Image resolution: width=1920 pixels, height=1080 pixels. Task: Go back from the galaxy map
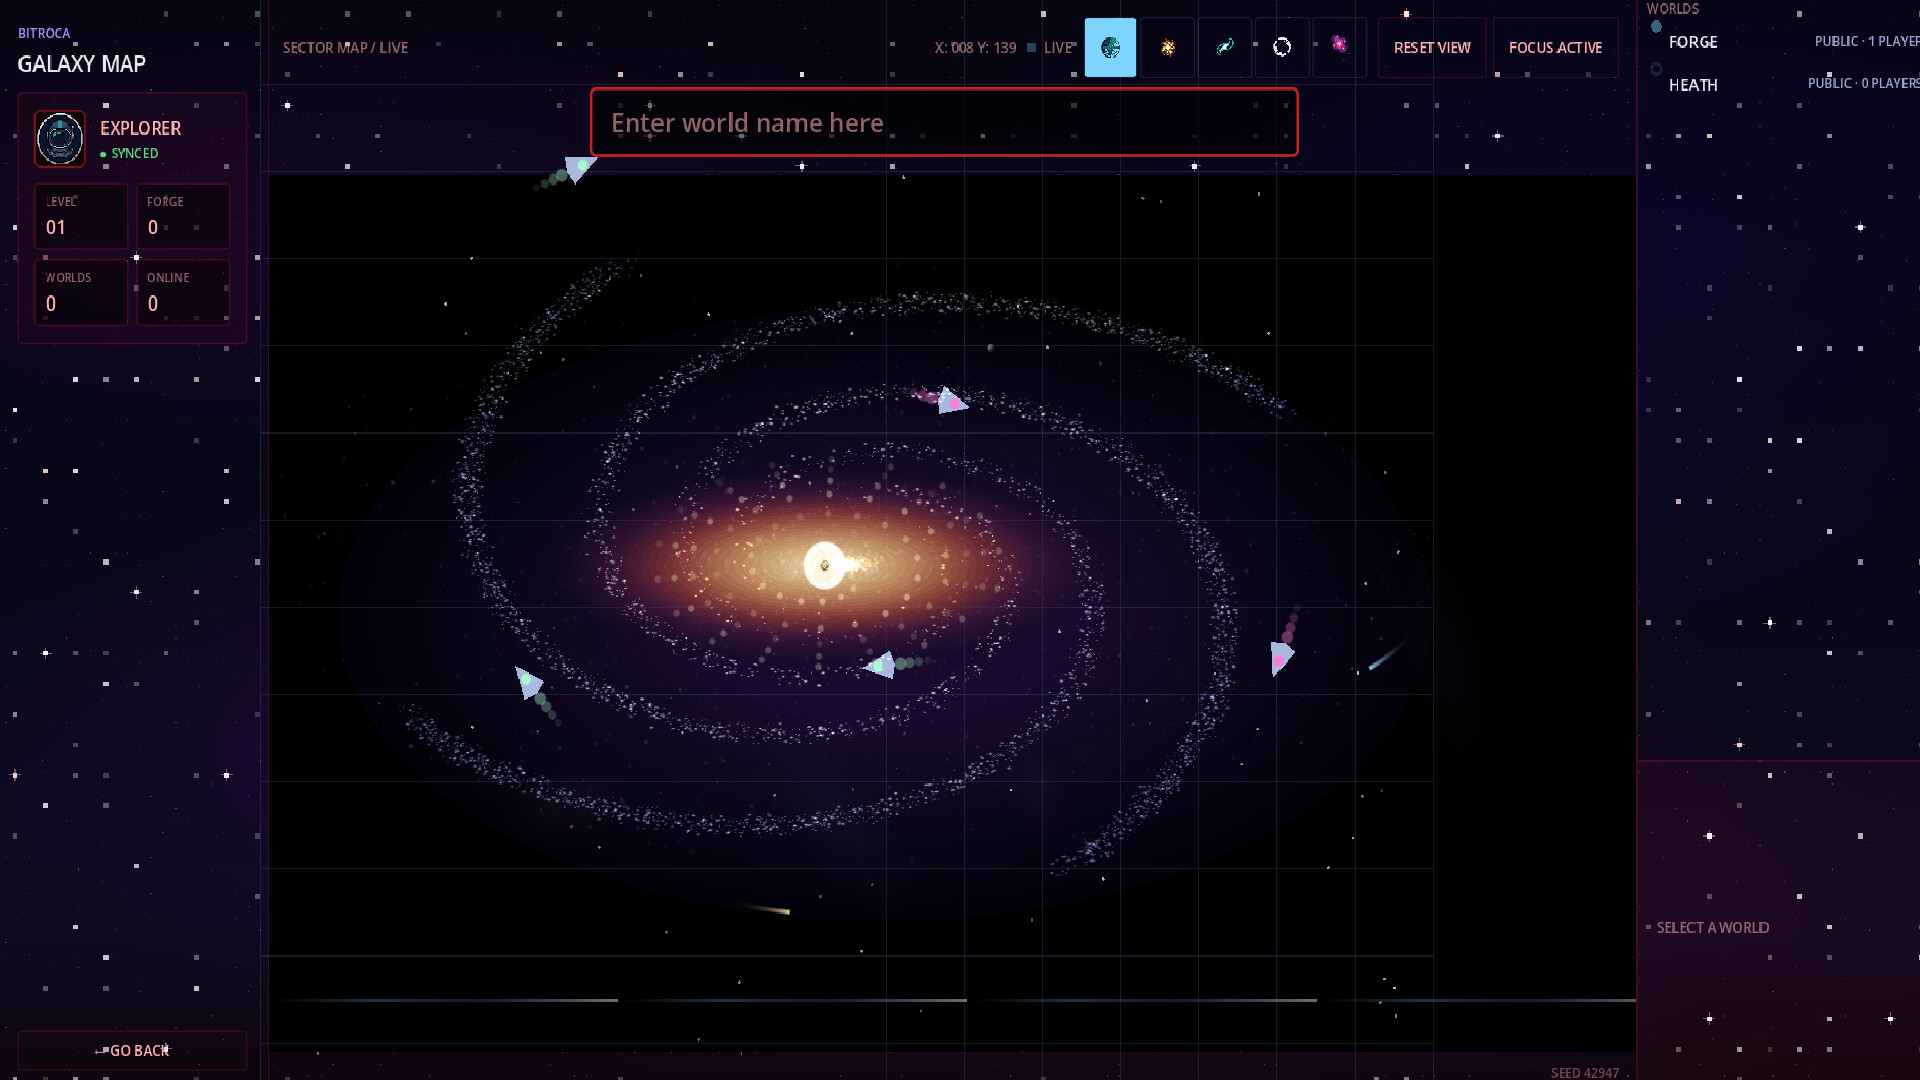click(132, 1050)
